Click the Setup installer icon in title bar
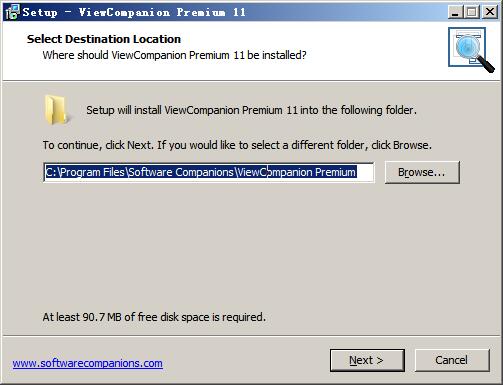 coord(12,12)
